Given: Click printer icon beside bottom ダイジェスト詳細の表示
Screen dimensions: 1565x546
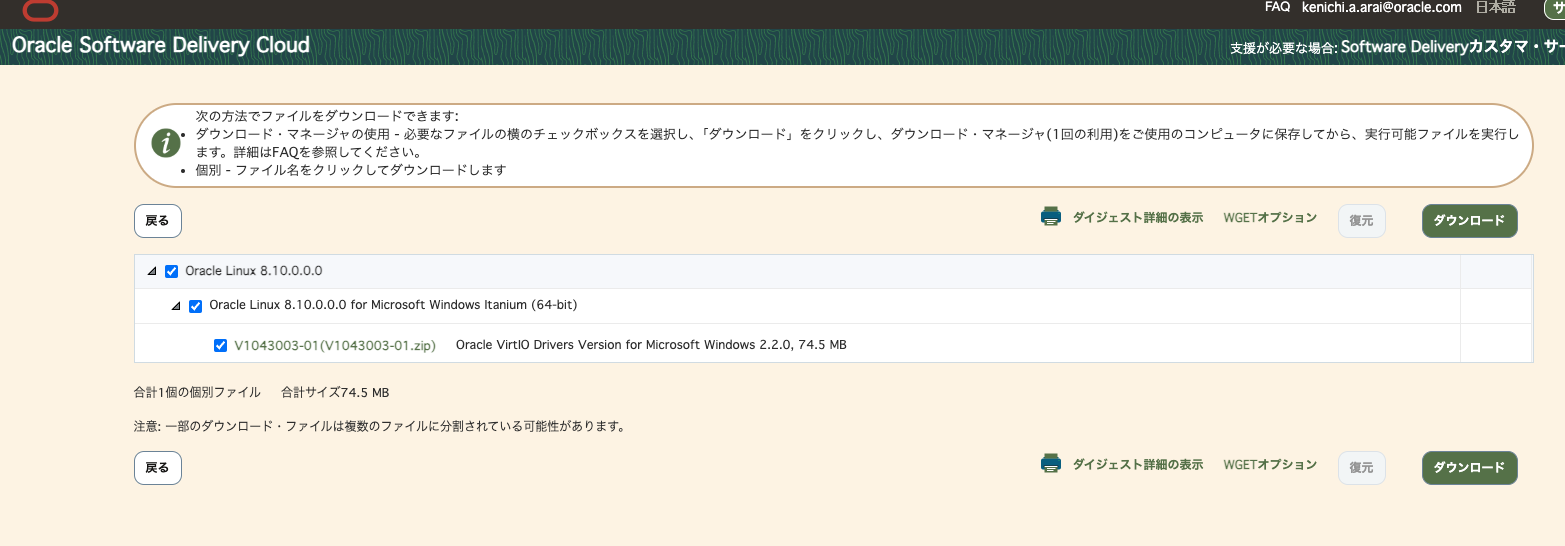Looking at the screenshot, I should pos(1050,463).
